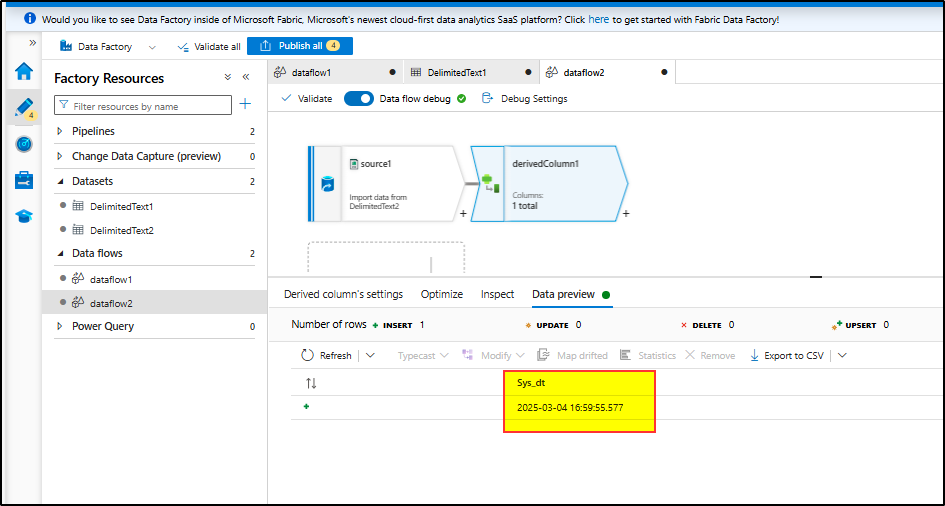
Task: Click Statistics
Action: pyautogui.click(x=648, y=355)
